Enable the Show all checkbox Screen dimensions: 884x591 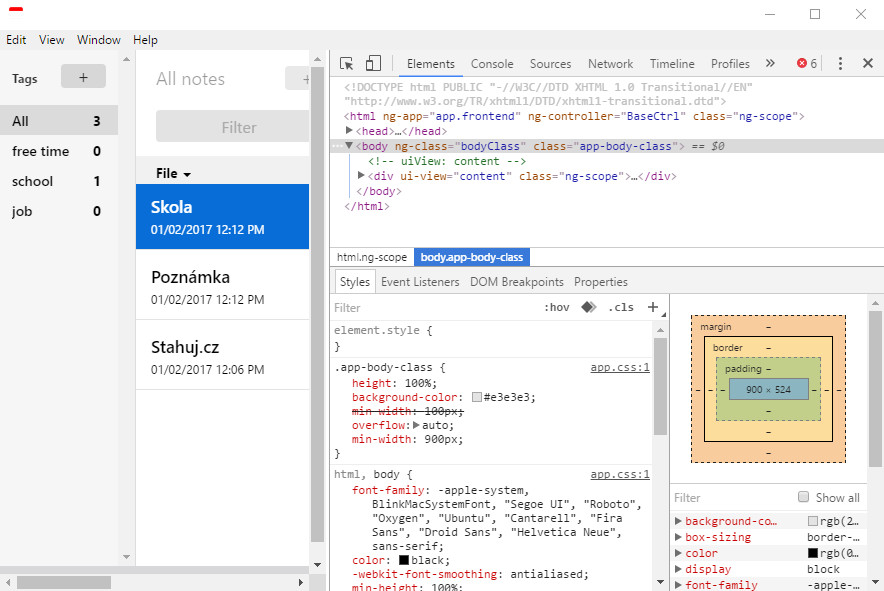point(803,497)
